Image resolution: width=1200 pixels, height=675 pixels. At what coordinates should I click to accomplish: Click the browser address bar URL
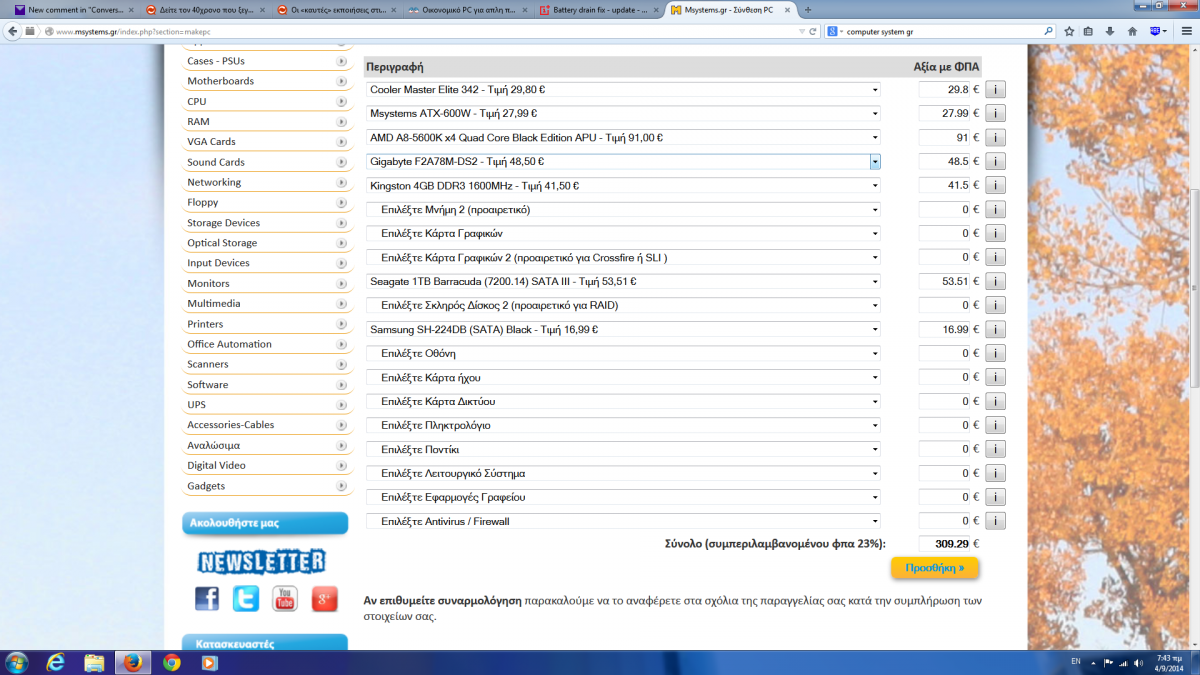tap(420, 31)
